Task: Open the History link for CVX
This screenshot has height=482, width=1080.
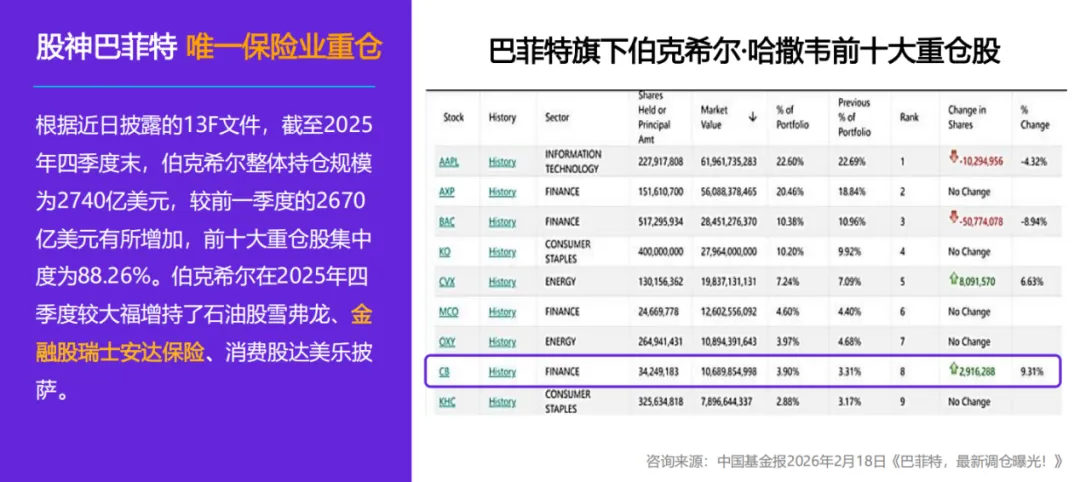Action: pyautogui.click(x=502, y=282)
